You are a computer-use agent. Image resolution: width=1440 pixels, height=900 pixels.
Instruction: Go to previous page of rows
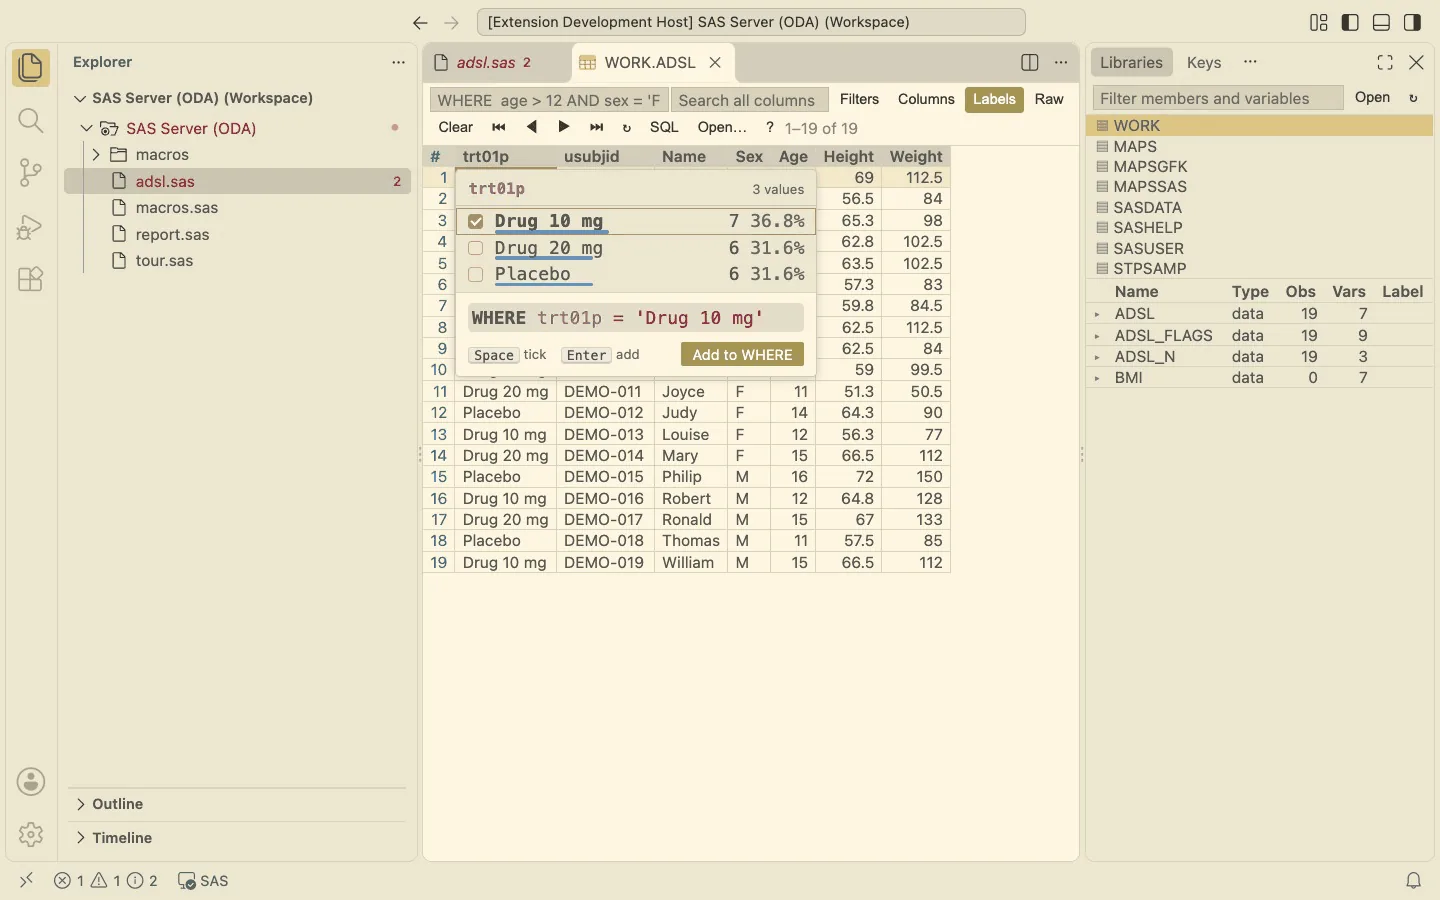(532, 127)
